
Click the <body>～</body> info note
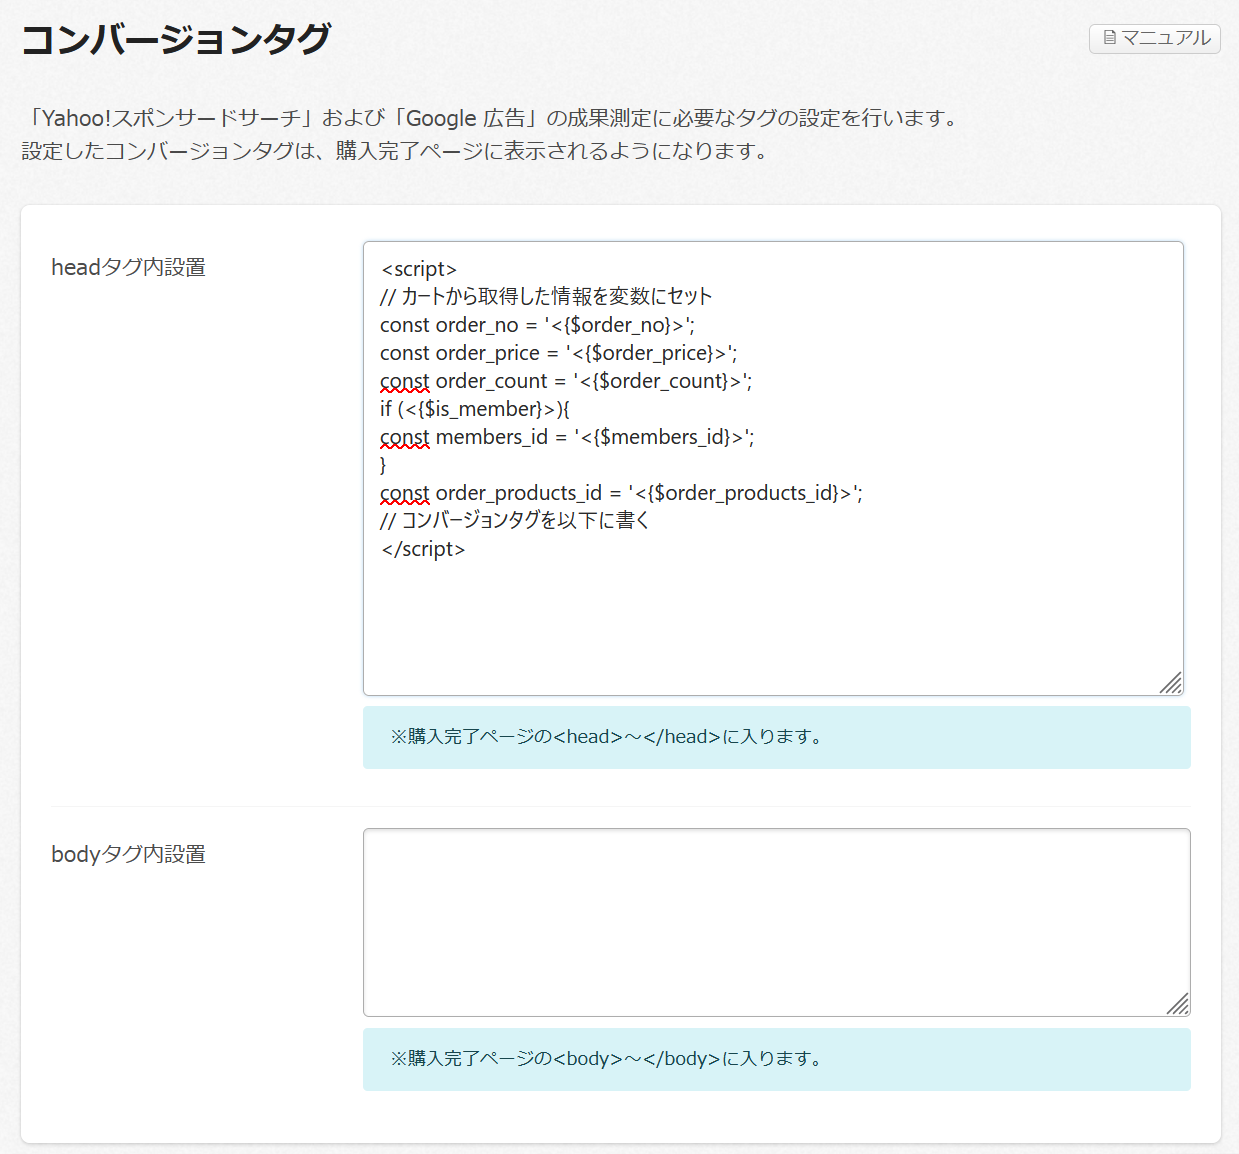point(608,1059)
